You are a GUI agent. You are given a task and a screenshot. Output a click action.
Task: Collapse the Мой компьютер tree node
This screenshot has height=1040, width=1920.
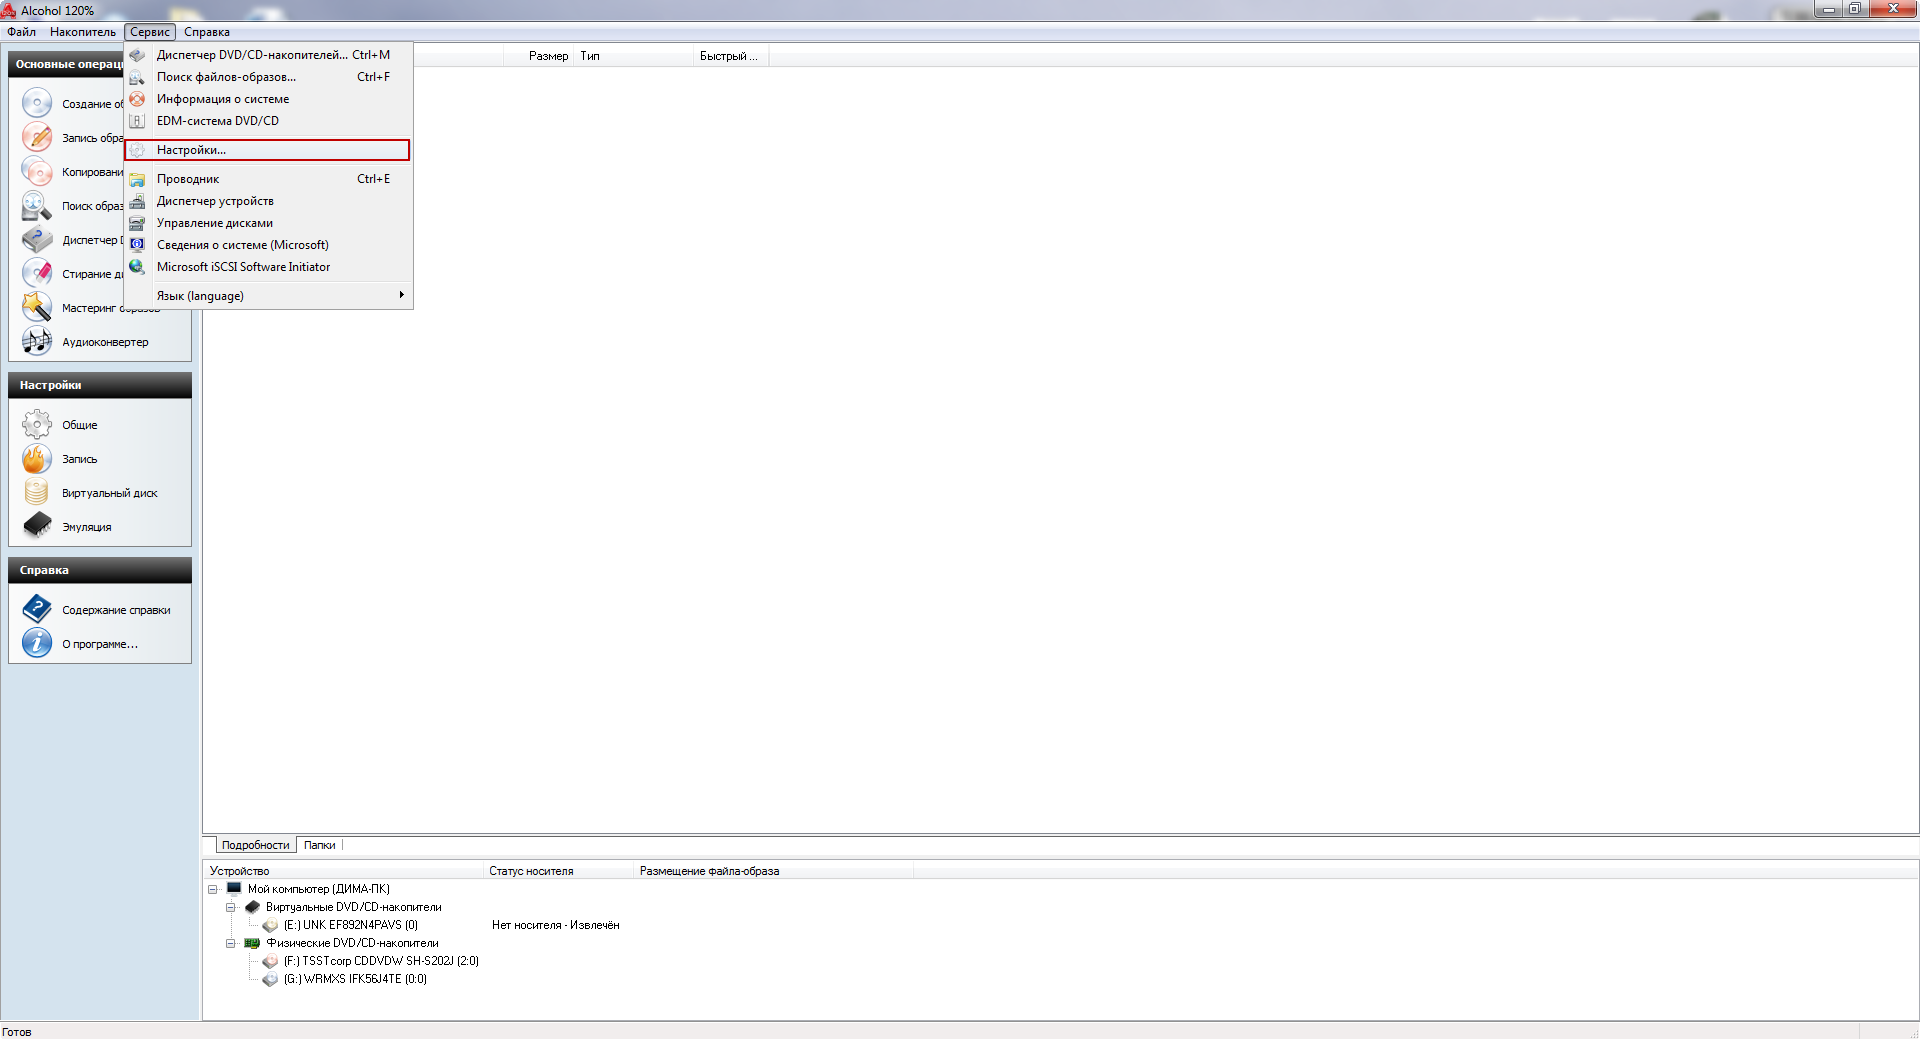pos(213,889)
